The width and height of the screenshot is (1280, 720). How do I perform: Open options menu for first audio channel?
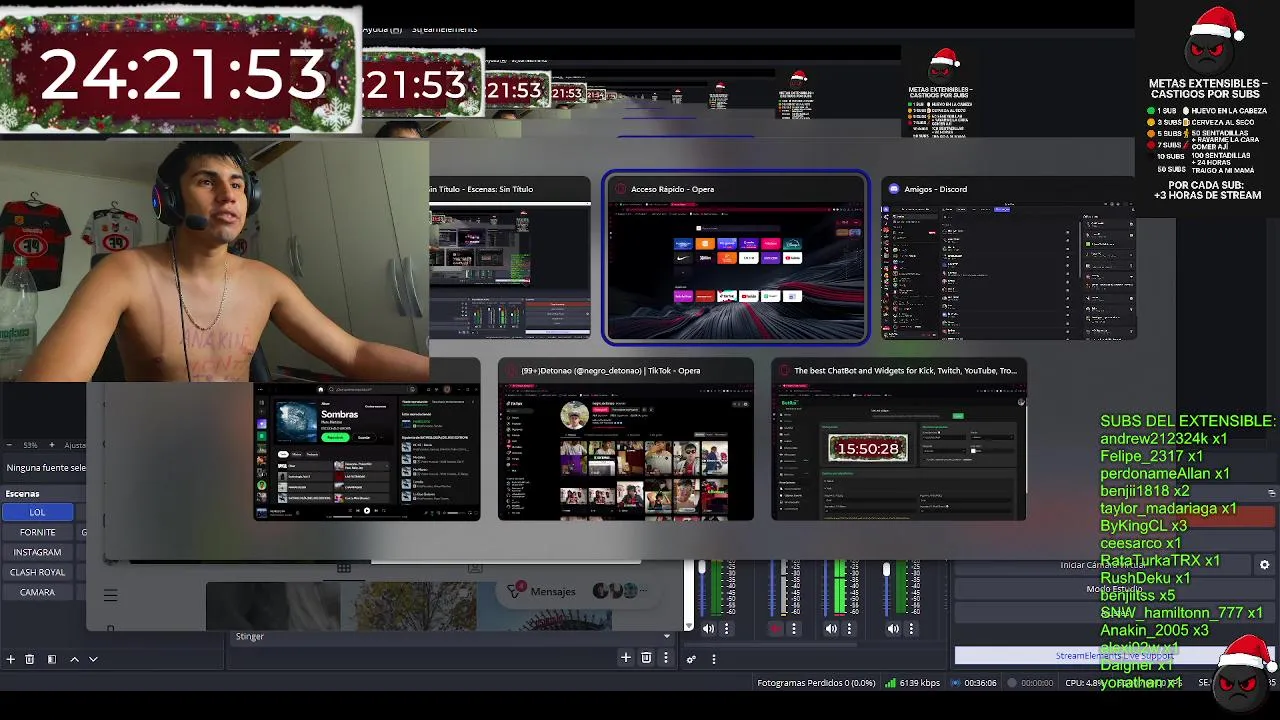click(x=727, y=629)
